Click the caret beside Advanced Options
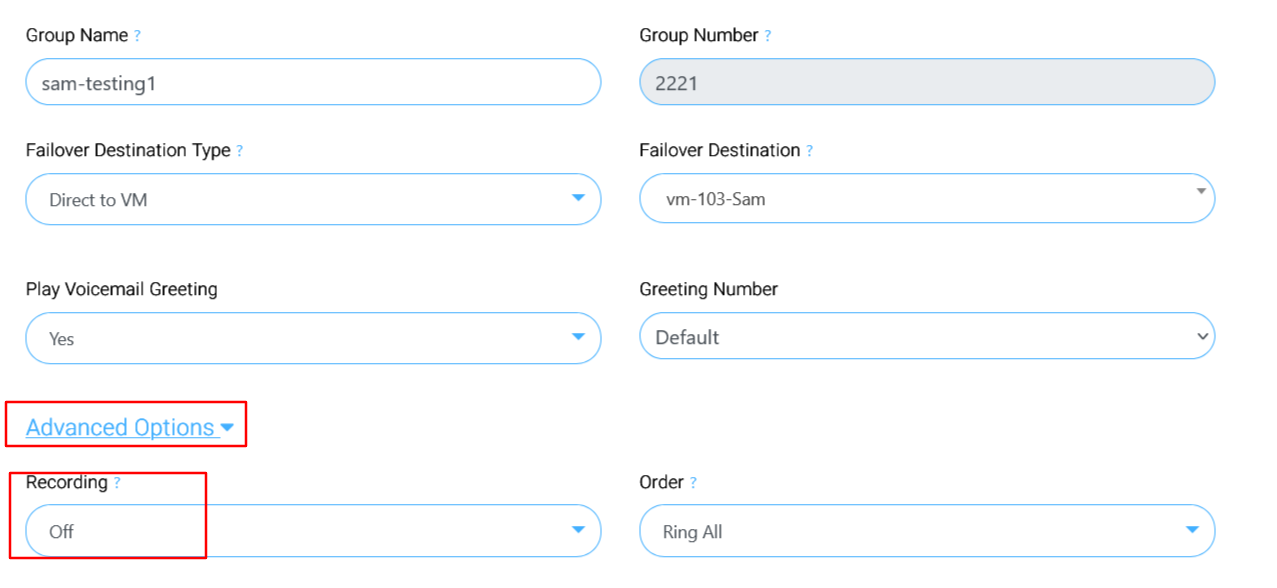Viewport: 1277px width, 588px height. coord(227,428)
